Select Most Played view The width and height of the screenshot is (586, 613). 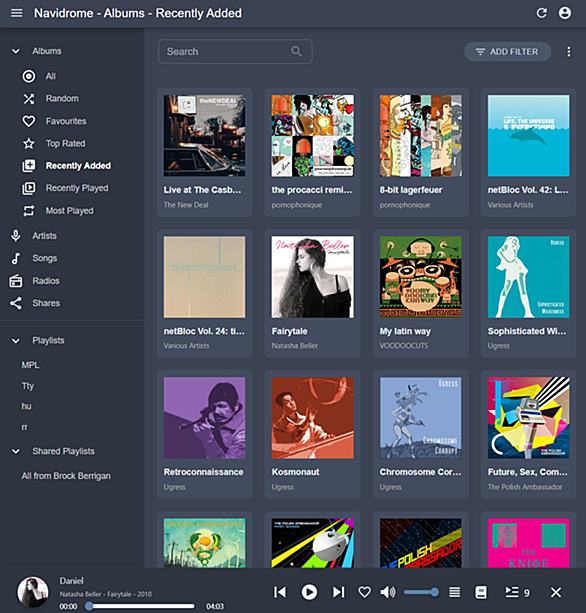pos(70,211)
